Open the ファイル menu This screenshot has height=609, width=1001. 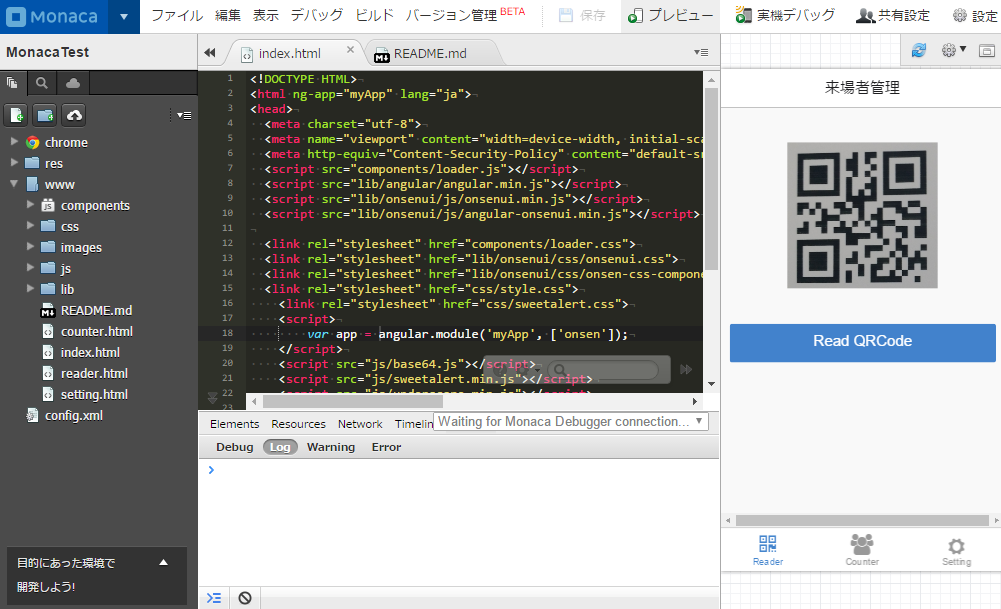coord(176,16)
